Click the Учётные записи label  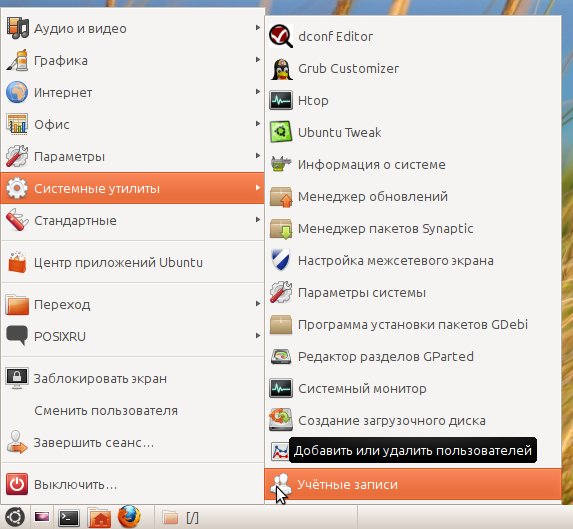348,485
